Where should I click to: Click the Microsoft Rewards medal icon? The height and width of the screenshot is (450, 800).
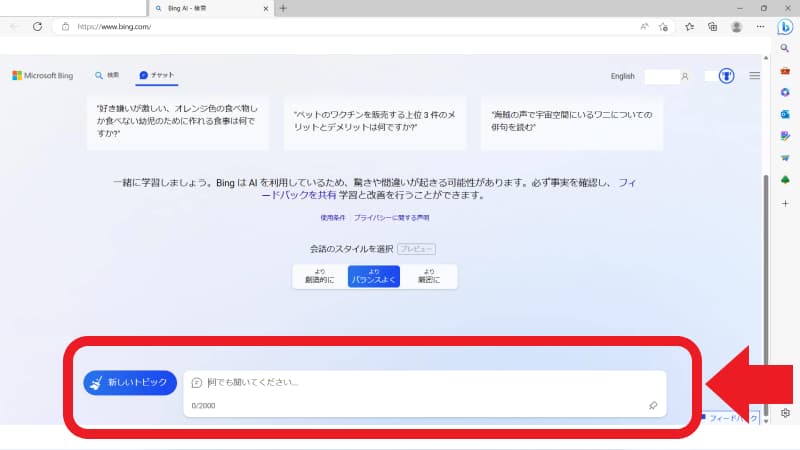pos(727,76)
